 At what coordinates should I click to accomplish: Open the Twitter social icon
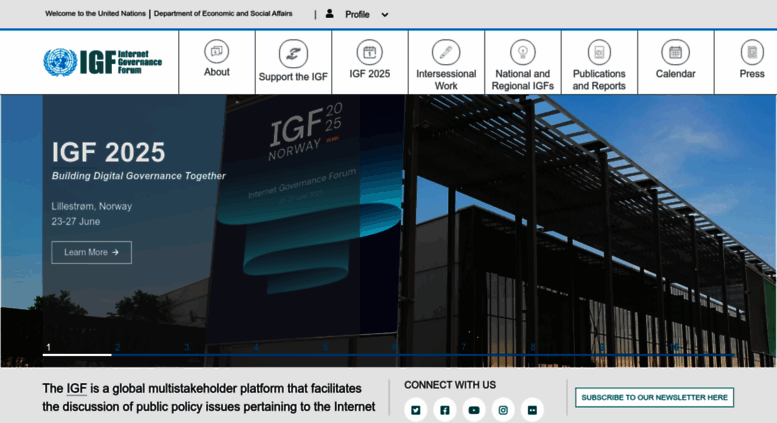(x=416, y=410)
